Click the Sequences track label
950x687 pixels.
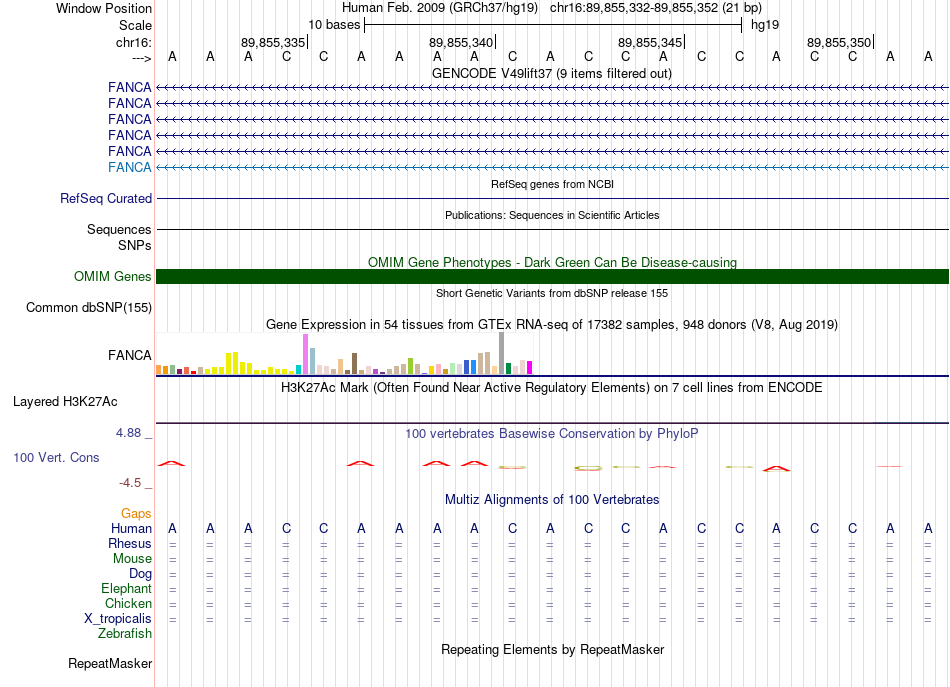pos(119,229)
